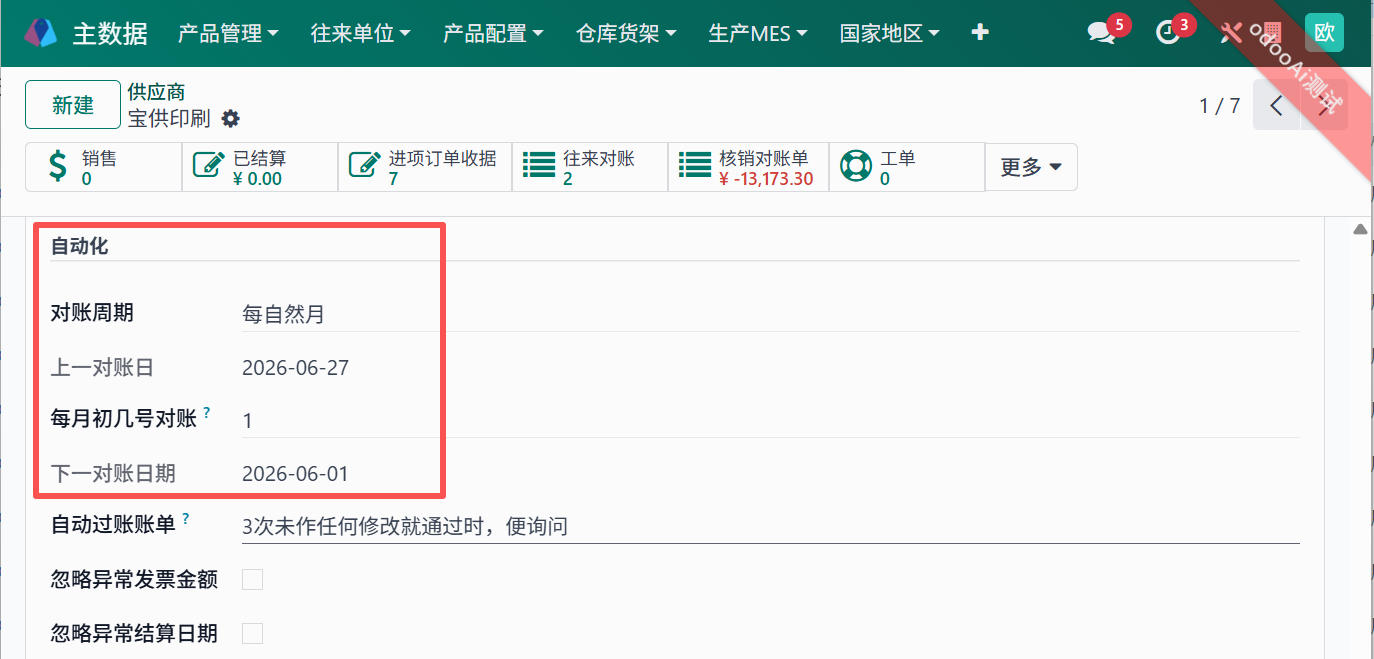Click the 1 / 7 pager counter

click(1219, 105)
